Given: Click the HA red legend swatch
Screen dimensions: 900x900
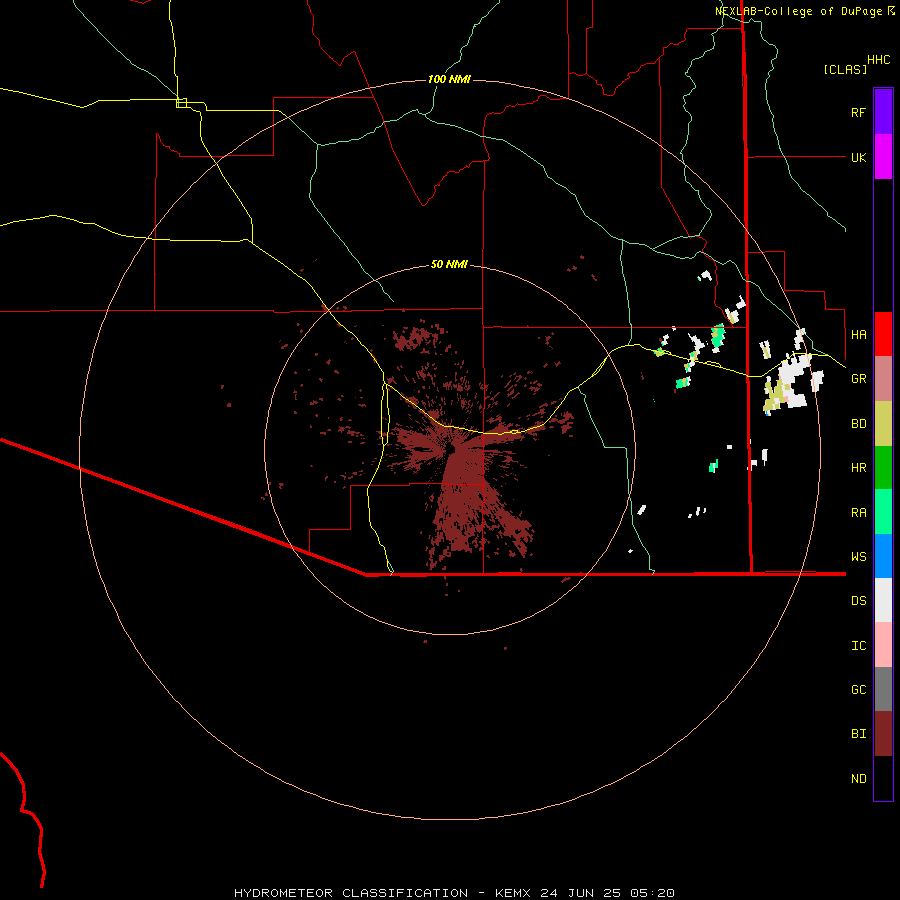Looking at the screenshot, I should pyautogui.click(x=883, y=334).
